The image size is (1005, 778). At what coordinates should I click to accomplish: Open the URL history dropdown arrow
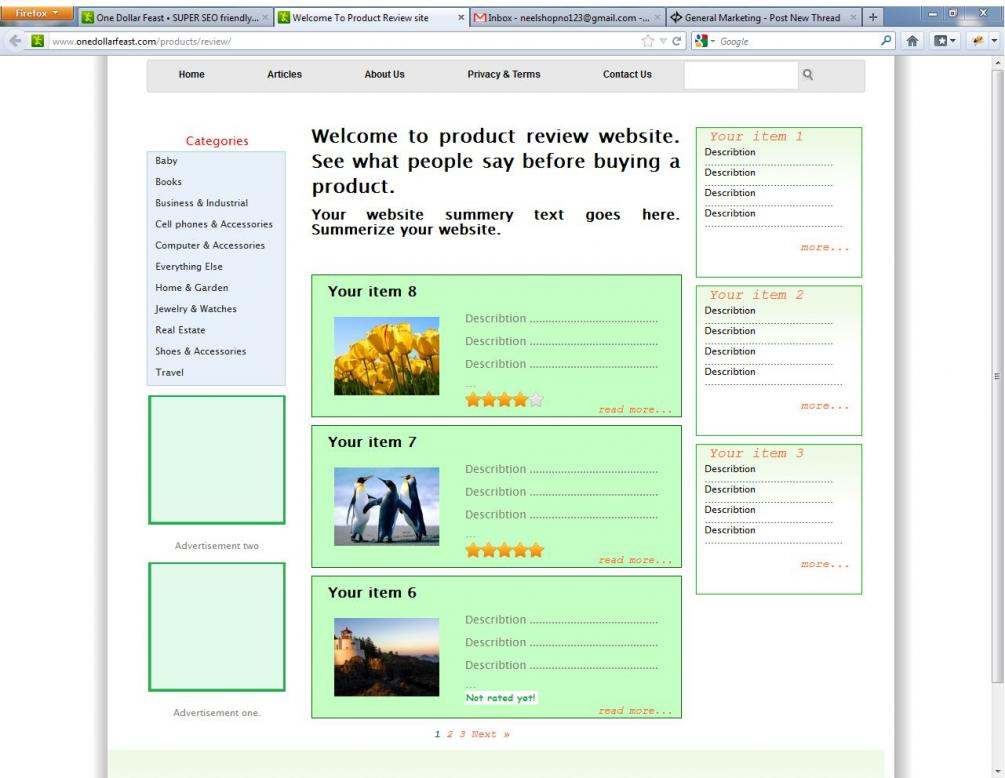pyautogui.click(x=663, y=41)
